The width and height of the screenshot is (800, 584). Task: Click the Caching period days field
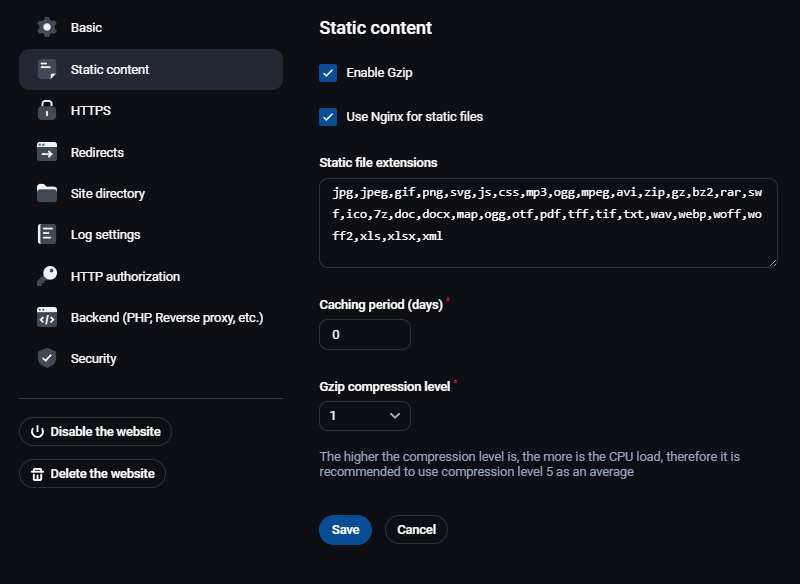point(365,335)
